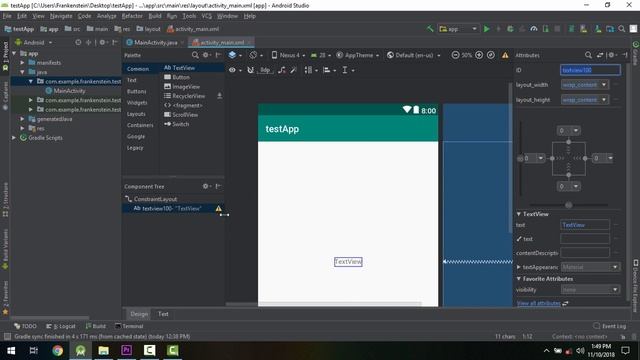The image size is (640, 360).
Task: Open Attributes panel settings gear
Action: pos(611,55)
